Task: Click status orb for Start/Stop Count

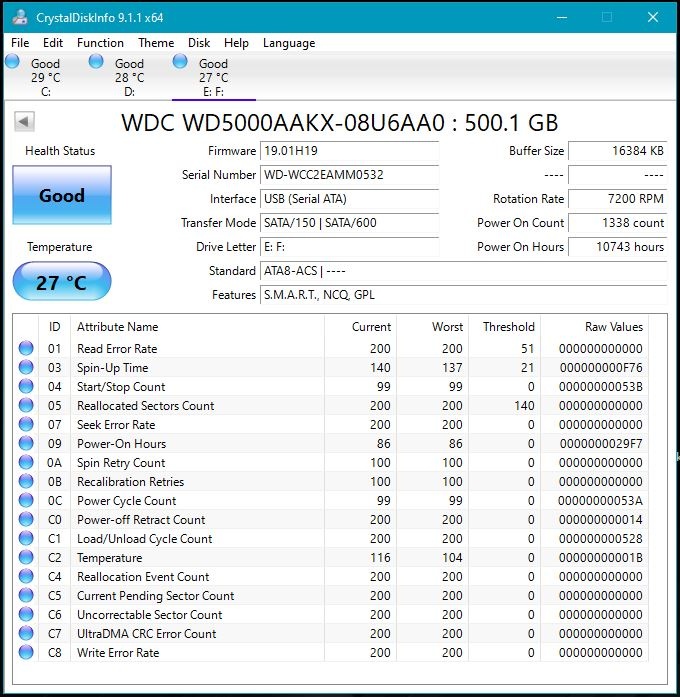Action: [x=26, y=386]
